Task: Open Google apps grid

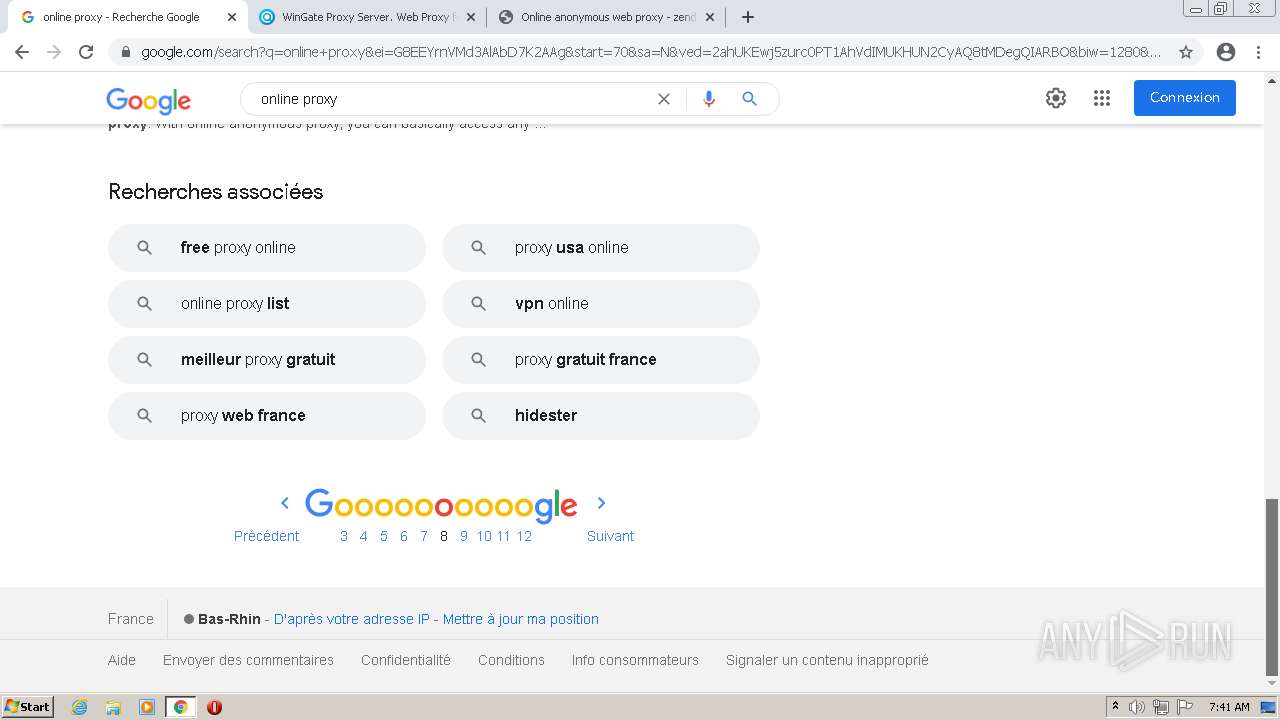Action: pos(1102,98)
